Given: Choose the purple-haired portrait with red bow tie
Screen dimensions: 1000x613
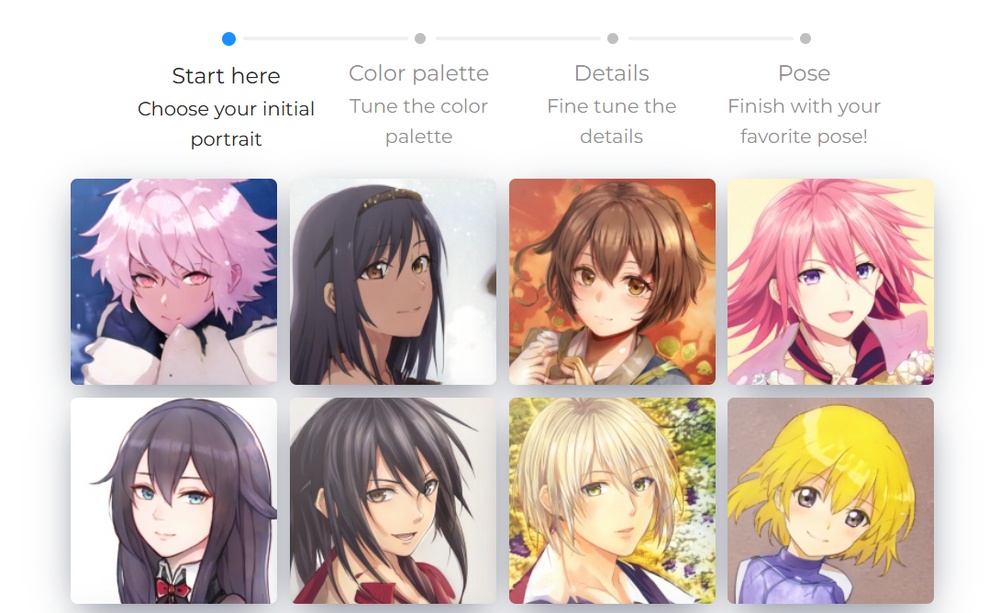Looking at the screenshot, I should pos(173,501).
